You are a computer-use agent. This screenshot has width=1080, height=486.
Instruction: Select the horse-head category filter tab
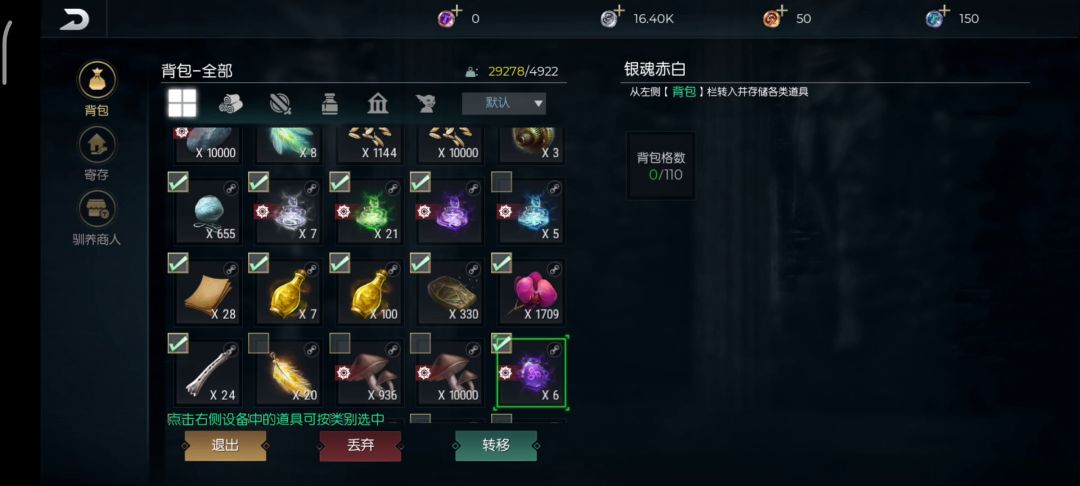pyautogui.click(x=425, y=104)
